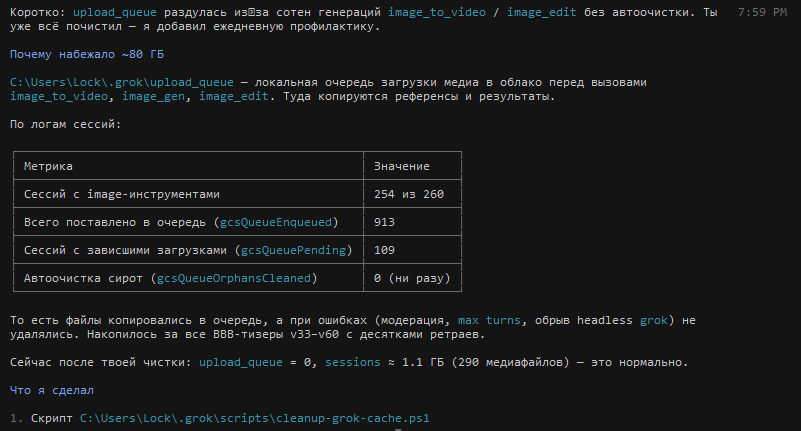Viewport: 801px width, 431px height.
Task: Click the highlighted 'max turns' term
Action: pos(489,320)
